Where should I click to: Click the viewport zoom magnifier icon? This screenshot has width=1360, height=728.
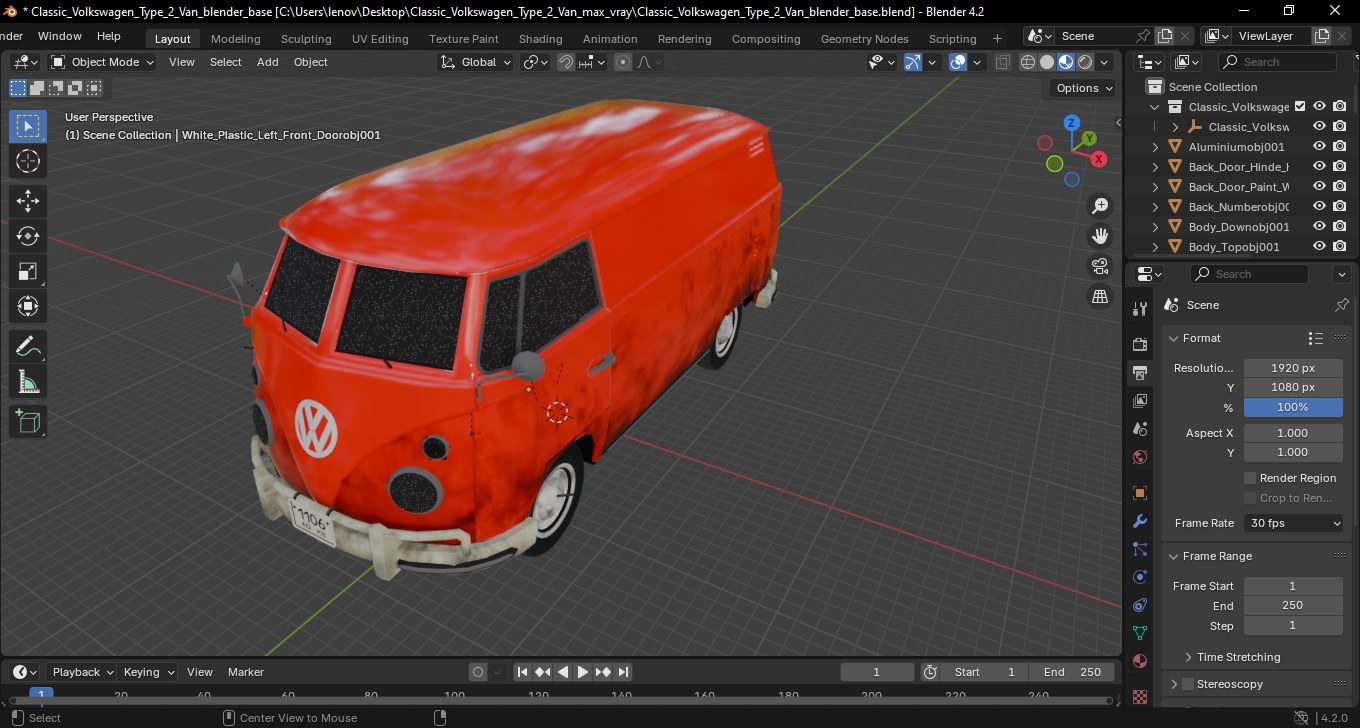pyautogui.click(x=1100, y=206)
